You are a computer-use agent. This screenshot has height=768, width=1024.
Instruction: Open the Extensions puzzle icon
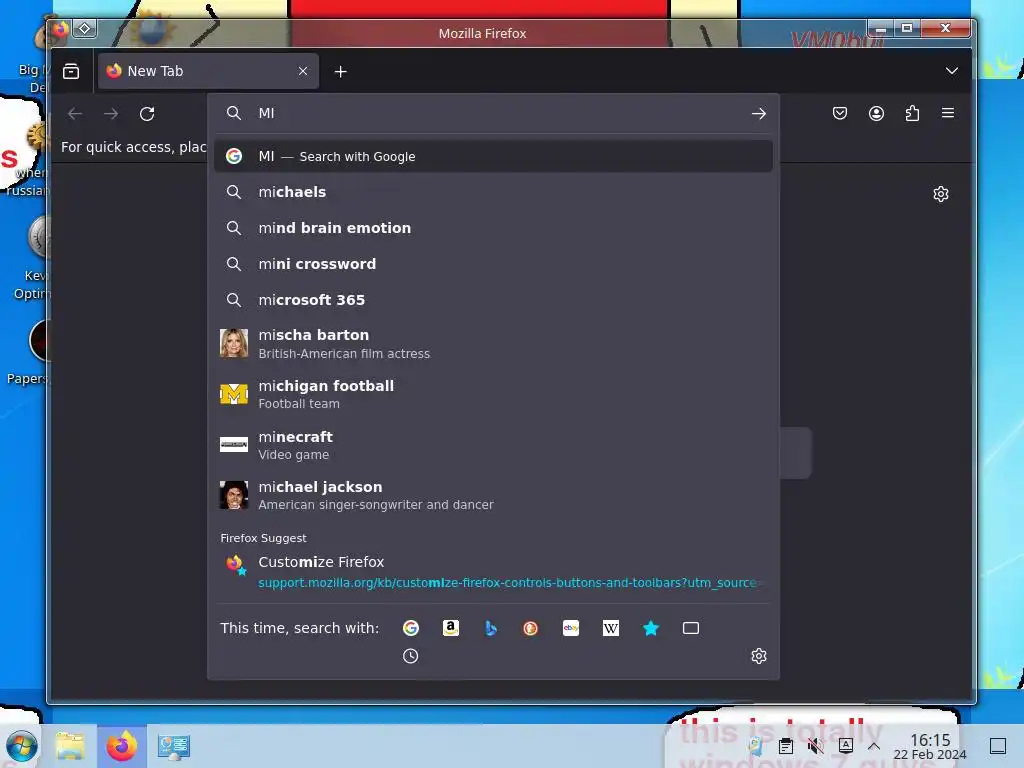[x=912, y=114]
